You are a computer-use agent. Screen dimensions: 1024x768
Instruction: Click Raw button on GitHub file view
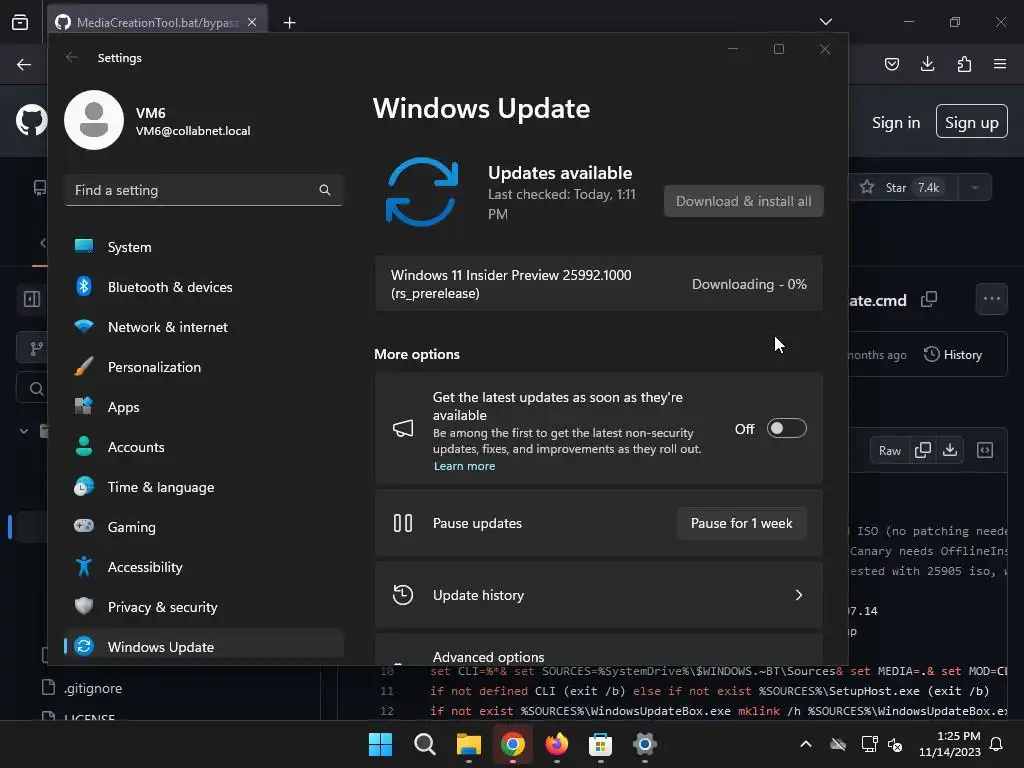[x=889, y=451]
